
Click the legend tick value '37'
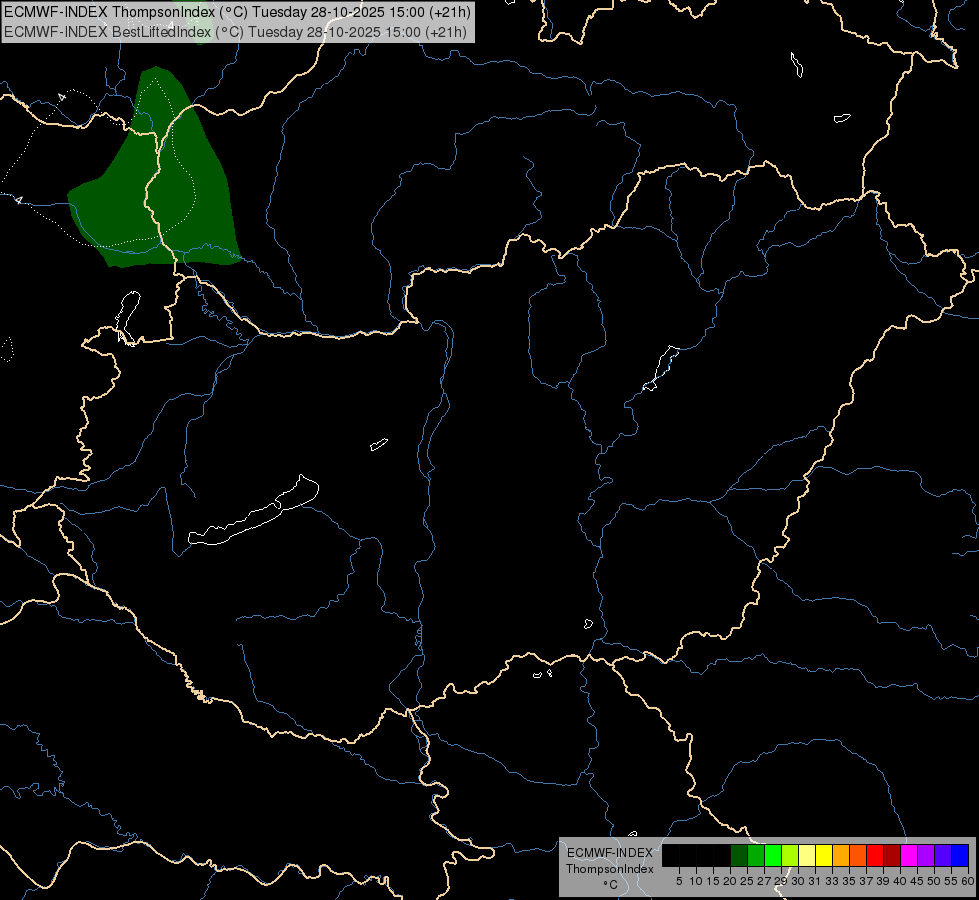tap(866, 881)
